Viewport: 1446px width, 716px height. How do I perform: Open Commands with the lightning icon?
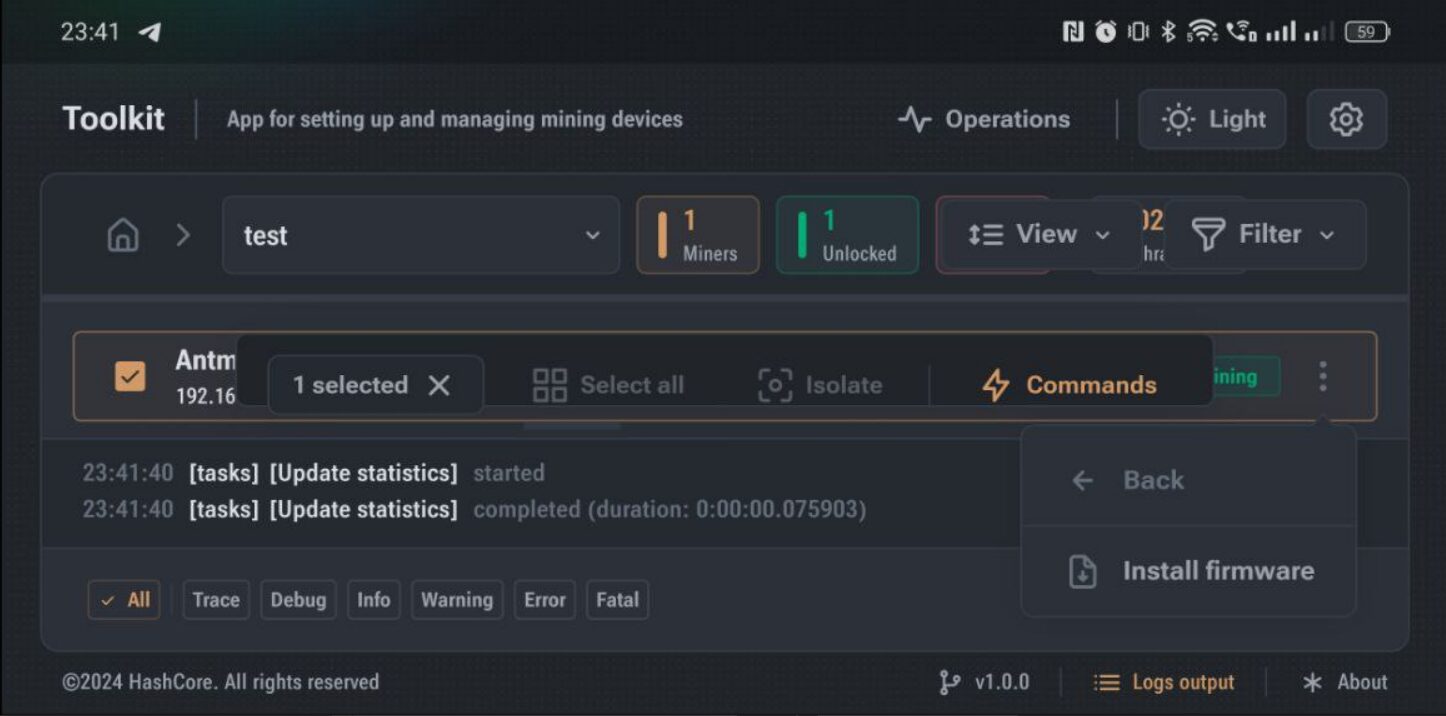[996, 385]
